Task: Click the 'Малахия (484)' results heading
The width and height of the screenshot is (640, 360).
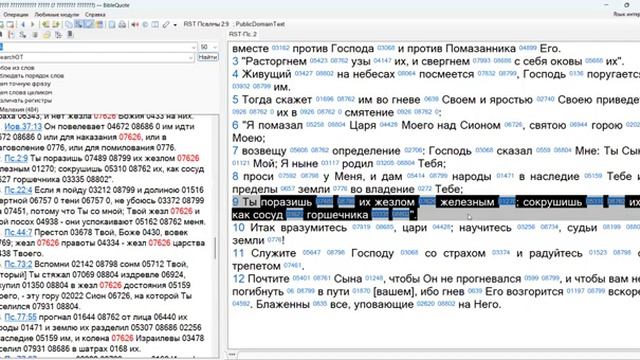Action: (19, 109)
